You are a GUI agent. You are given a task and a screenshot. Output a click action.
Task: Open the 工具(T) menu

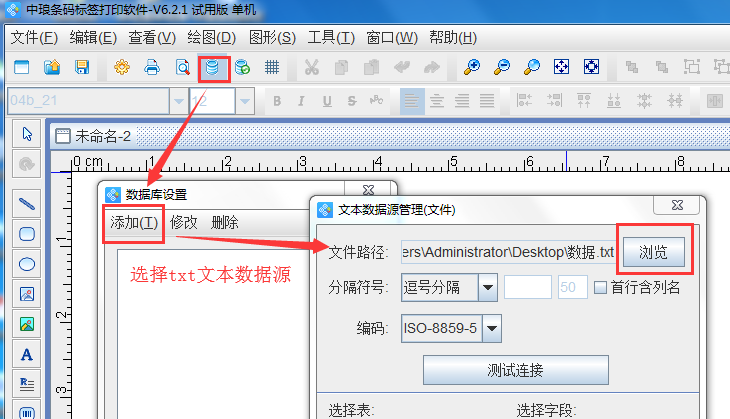click(x=330, y=38)
